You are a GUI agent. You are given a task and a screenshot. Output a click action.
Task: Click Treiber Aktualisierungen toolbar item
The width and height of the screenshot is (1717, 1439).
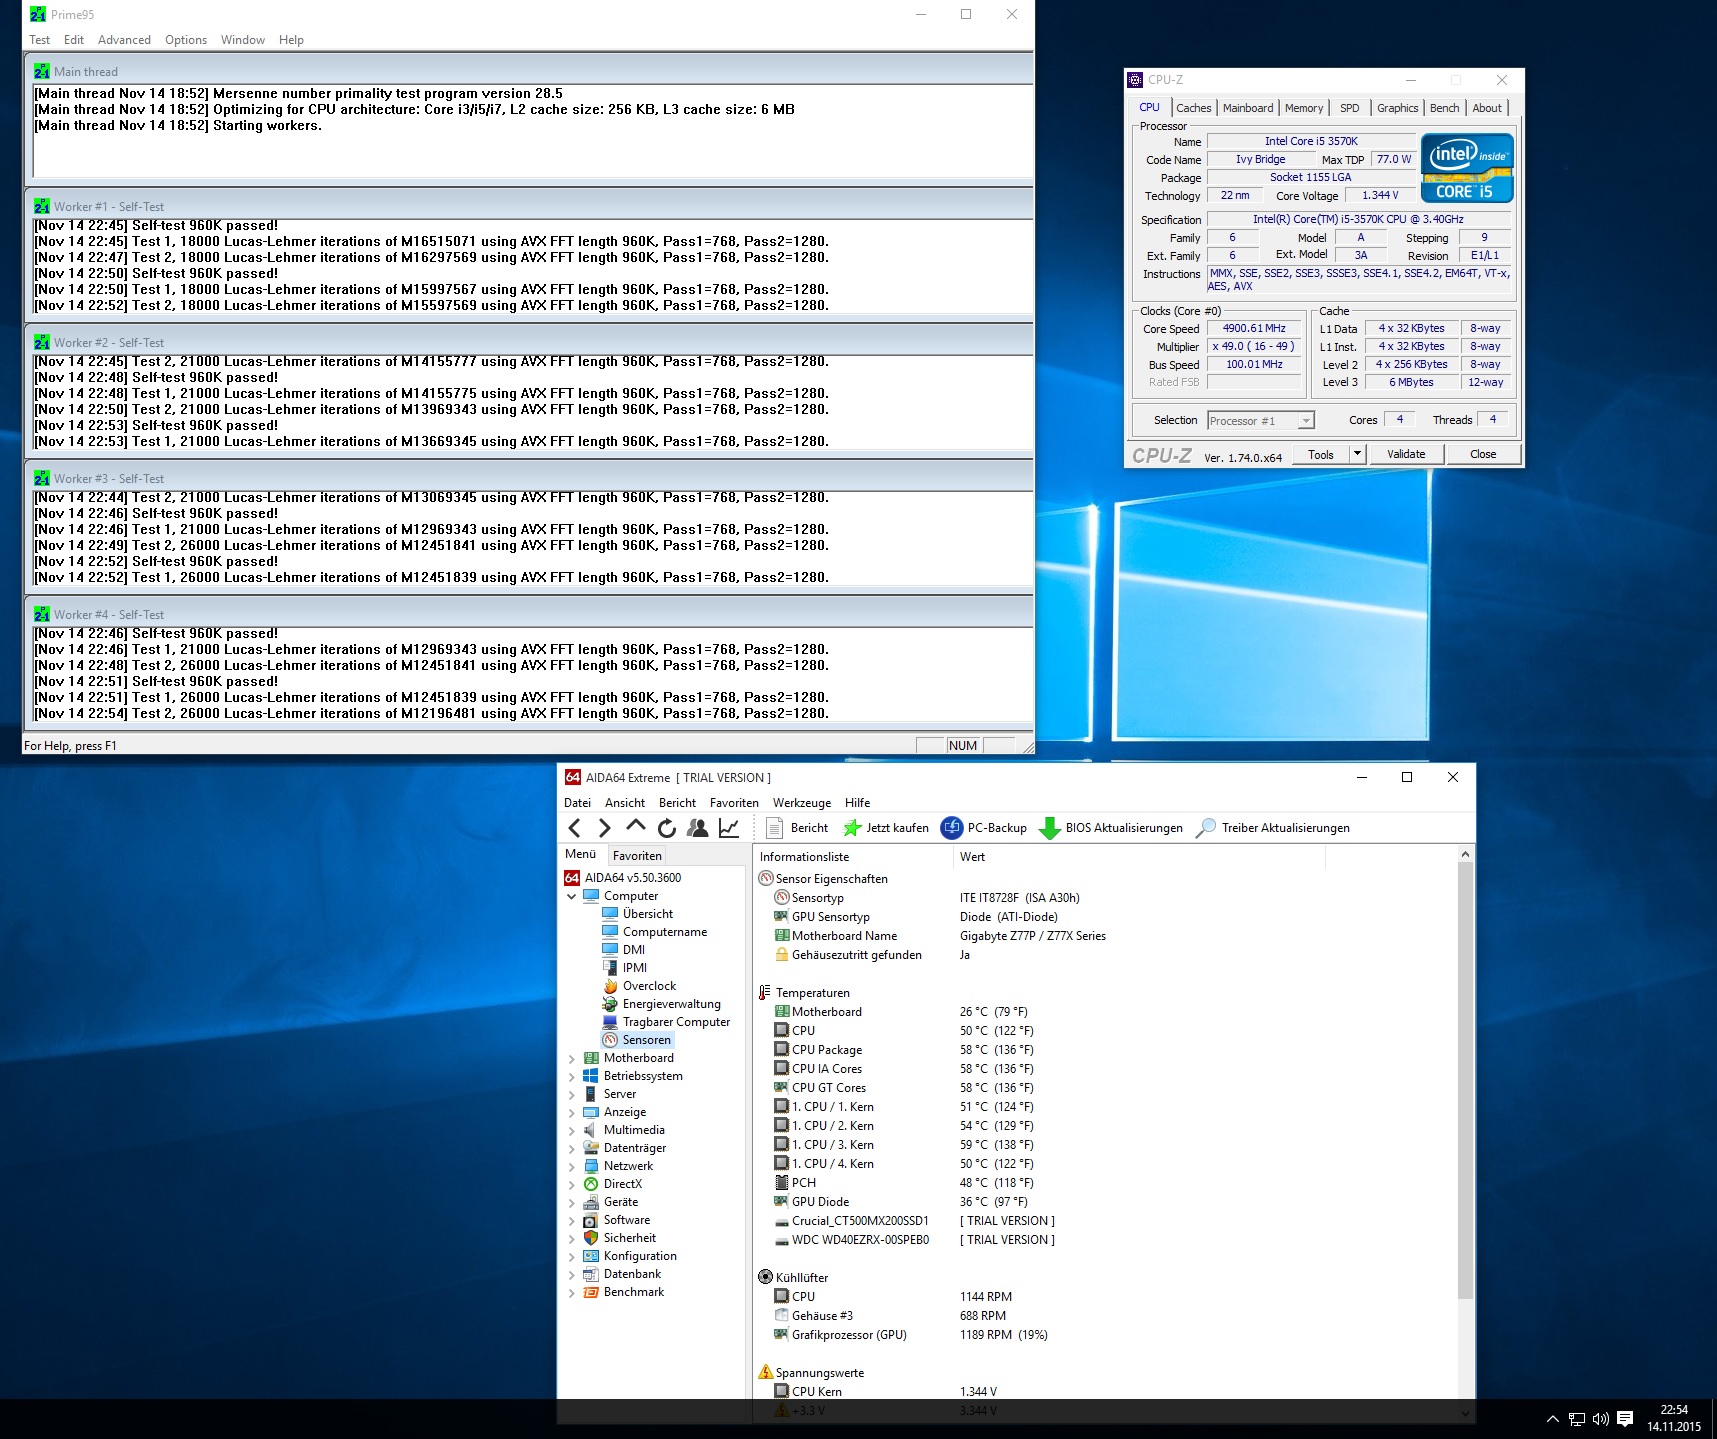tap(1273, 828)
